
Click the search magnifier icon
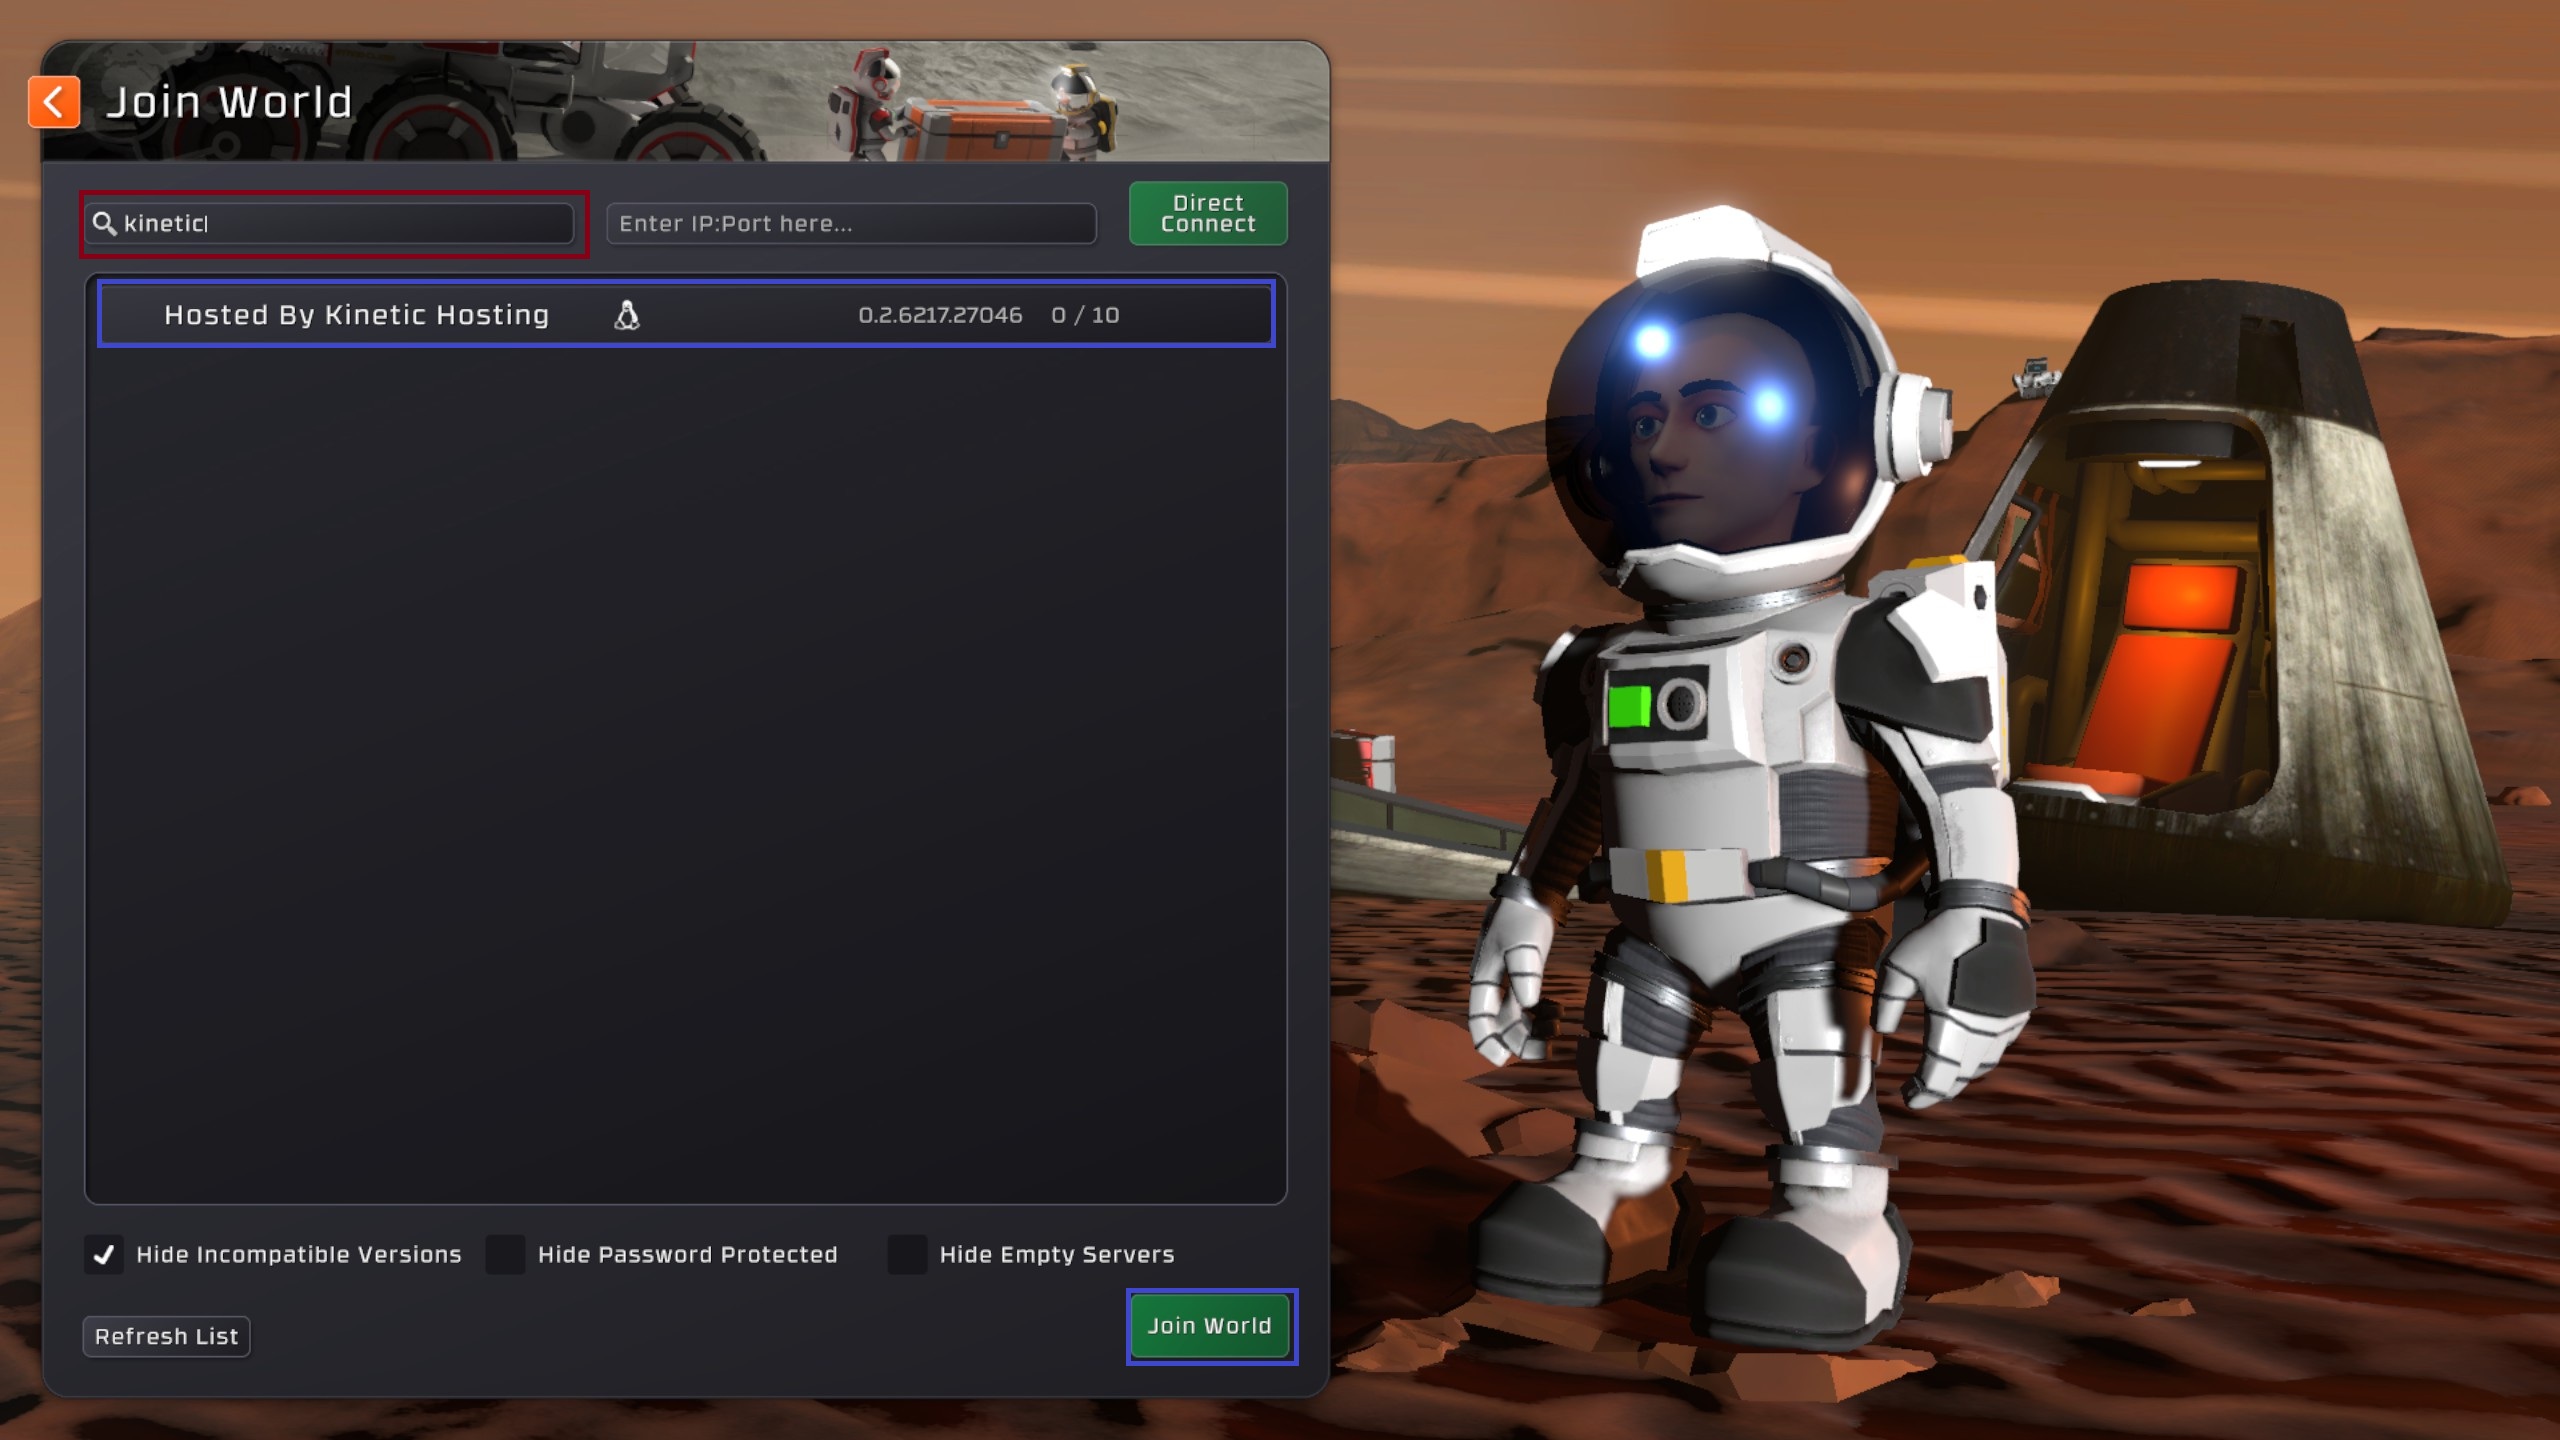click(104, 223)
